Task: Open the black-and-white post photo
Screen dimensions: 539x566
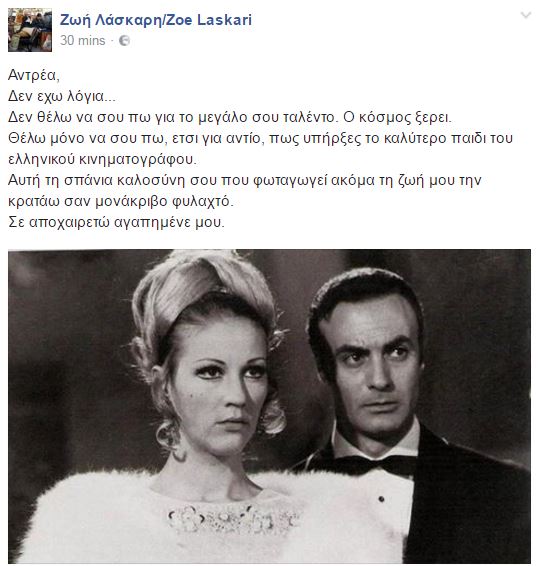Action: (x=269, y=406)
